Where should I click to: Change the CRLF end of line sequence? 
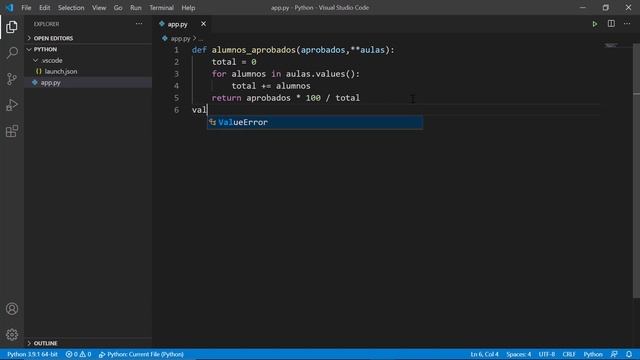point(569,354)
